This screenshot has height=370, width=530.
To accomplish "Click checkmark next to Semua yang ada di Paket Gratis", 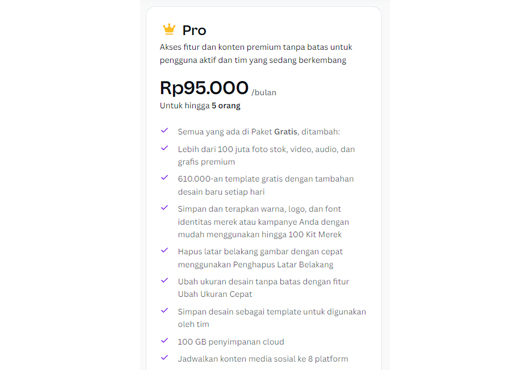I will click(x=165, y=130).
